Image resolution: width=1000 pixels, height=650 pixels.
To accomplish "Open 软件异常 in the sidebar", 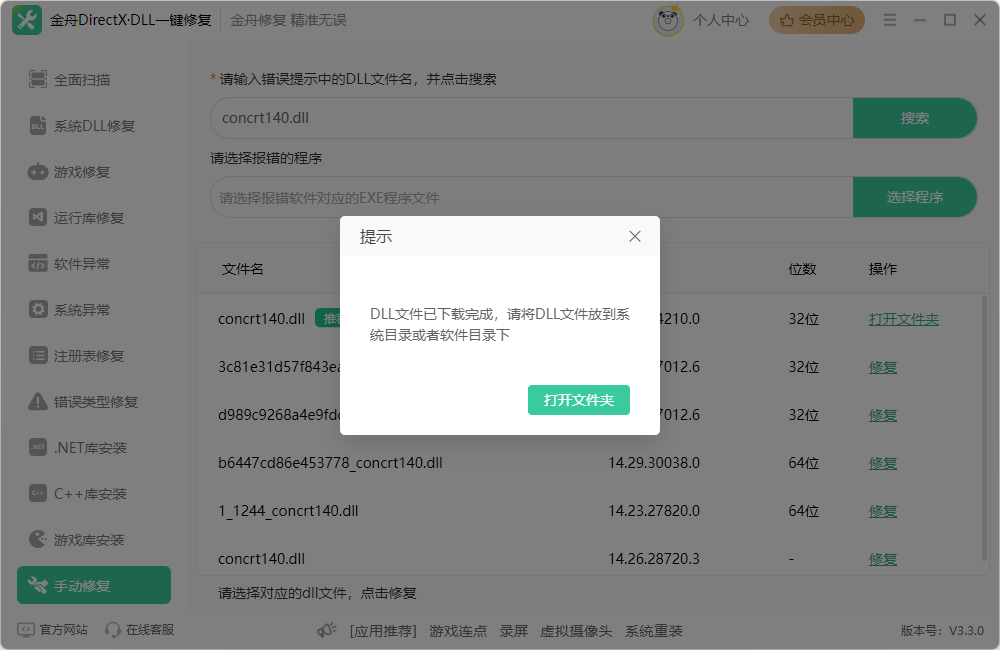I will [x=70, y=263].
